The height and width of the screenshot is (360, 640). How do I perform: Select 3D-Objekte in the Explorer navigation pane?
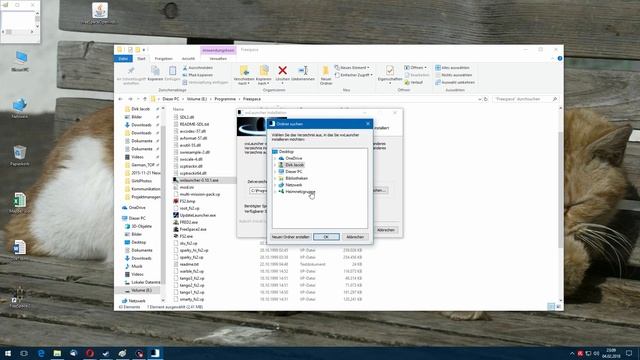(141, 226)
